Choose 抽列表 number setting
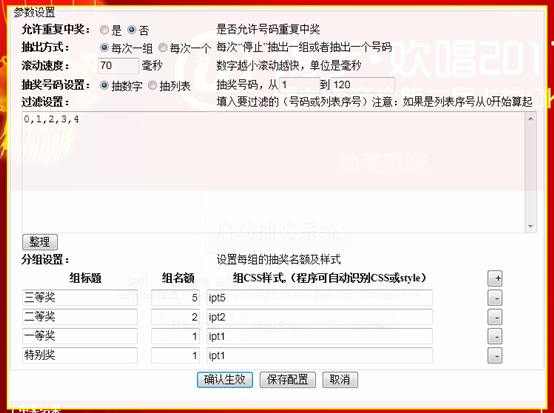 click(x=152, y=85)
